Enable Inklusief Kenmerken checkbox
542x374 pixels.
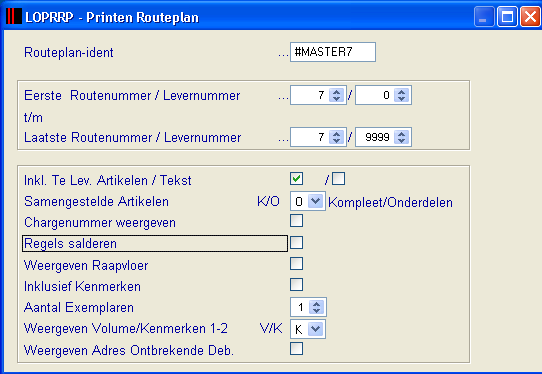[297, 285]
